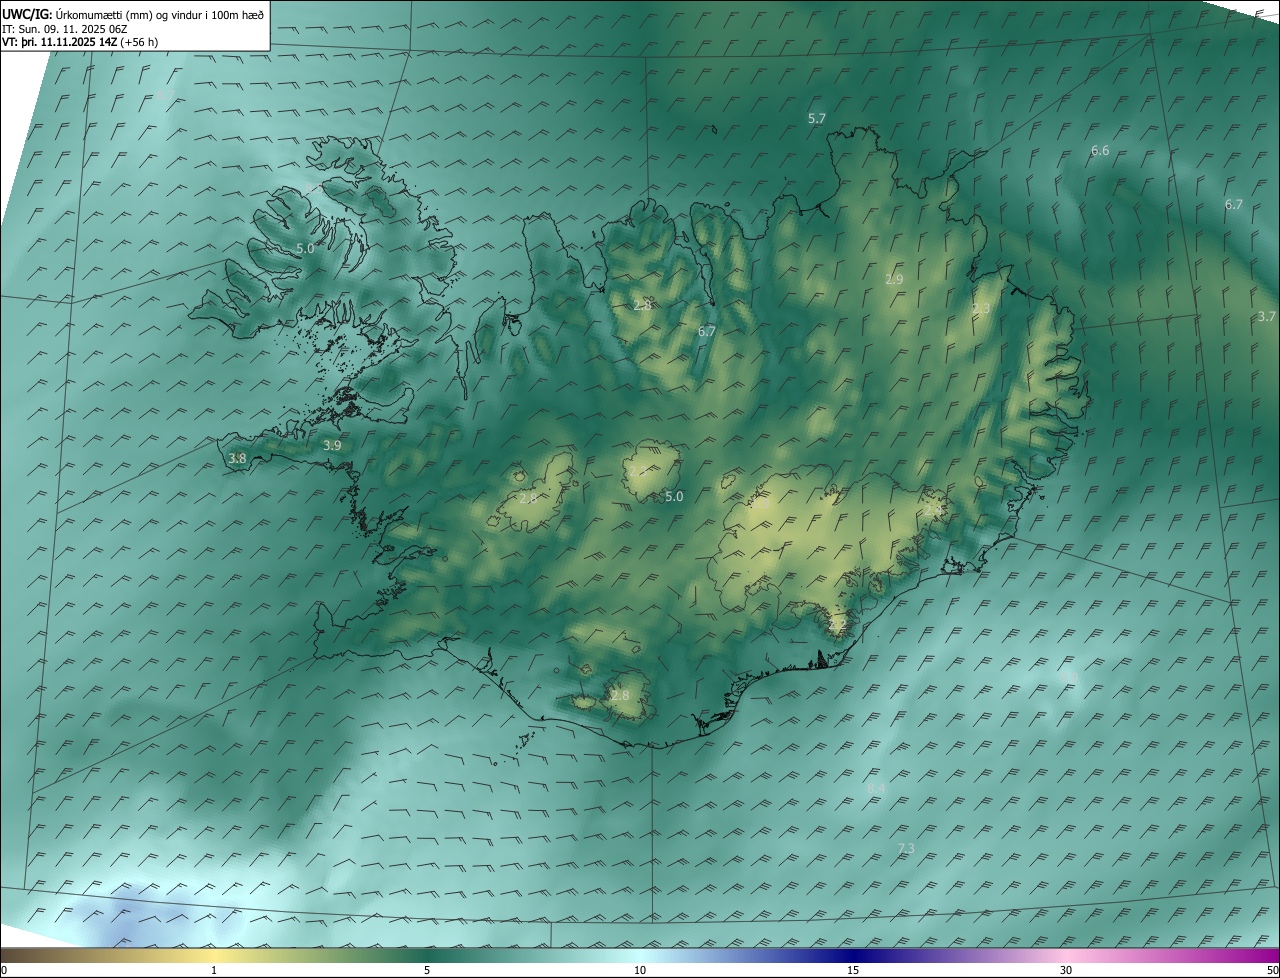Click the color scale tick label '1'
The height and width of the screenshot is (978, 1280).
pos(214,970)
